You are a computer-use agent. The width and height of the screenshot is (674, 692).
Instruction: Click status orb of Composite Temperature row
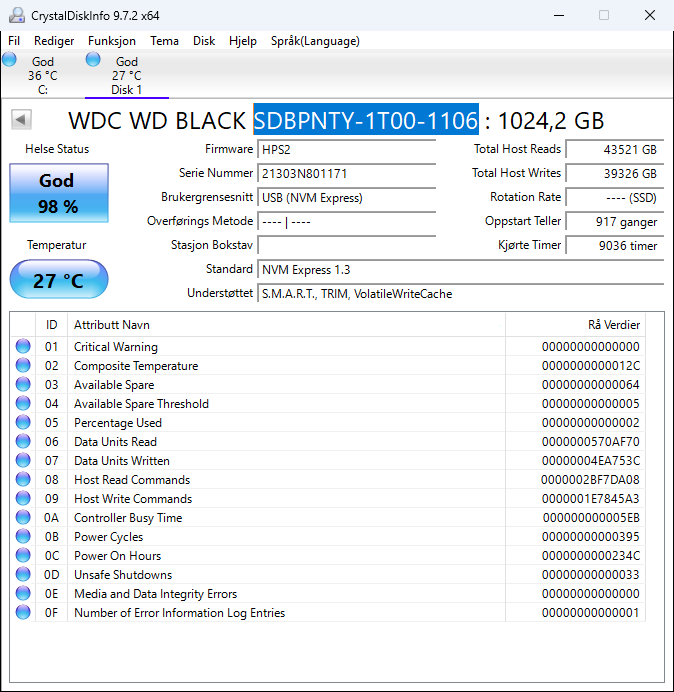click(x=23, y=365)
